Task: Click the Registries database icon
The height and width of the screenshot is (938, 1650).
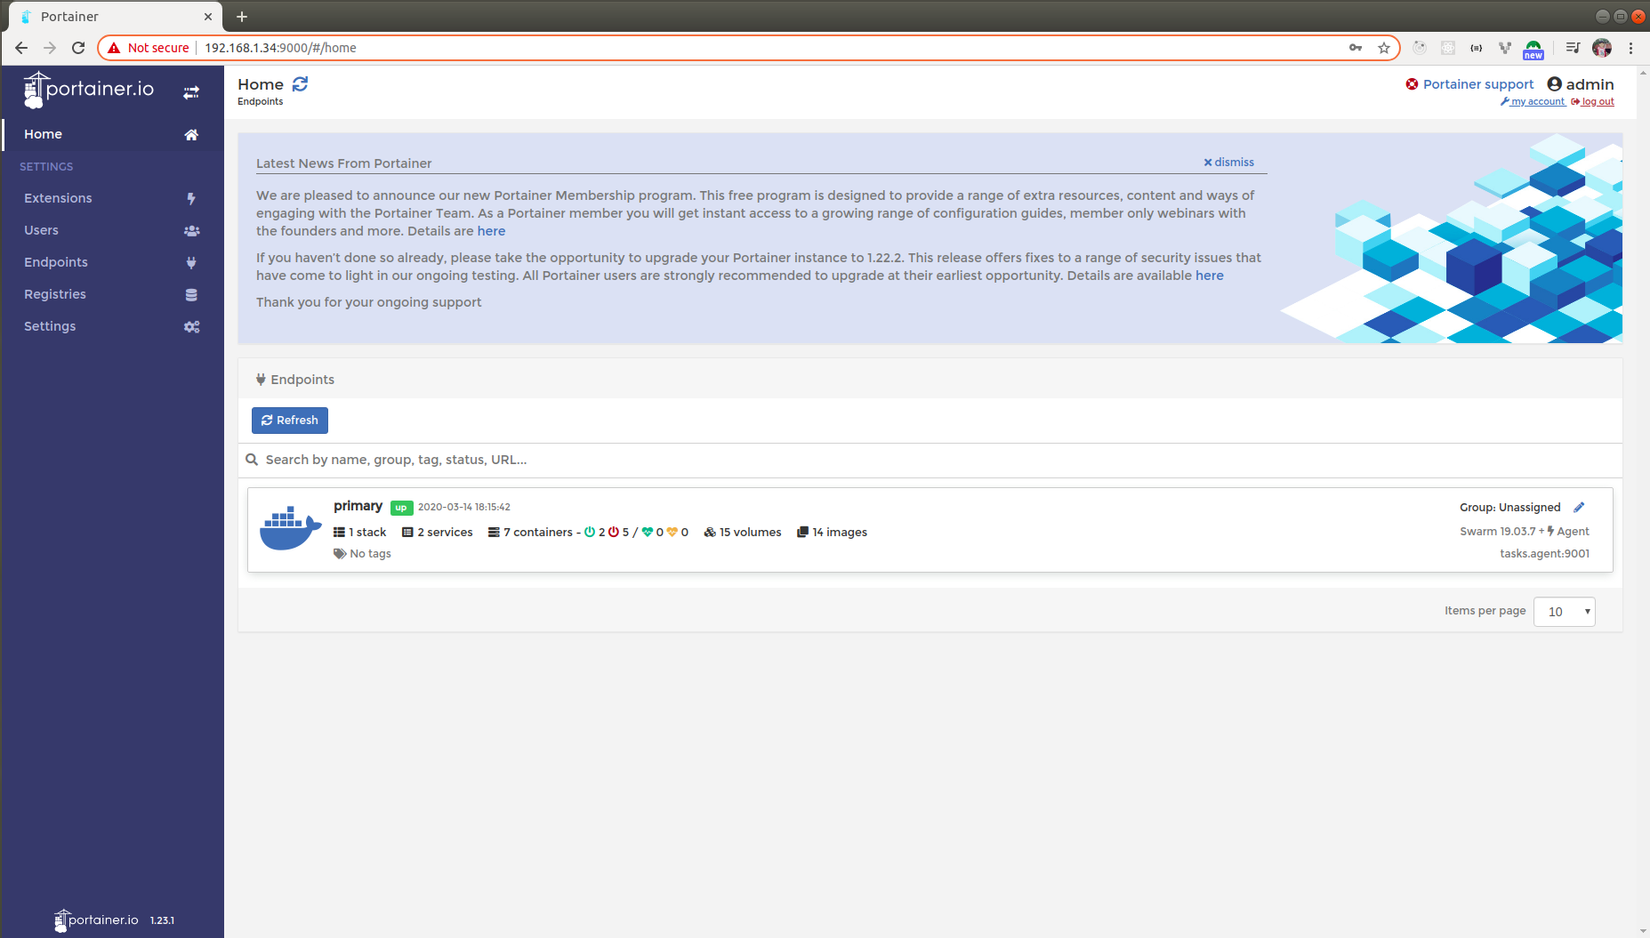Action: tap(191, 295)
